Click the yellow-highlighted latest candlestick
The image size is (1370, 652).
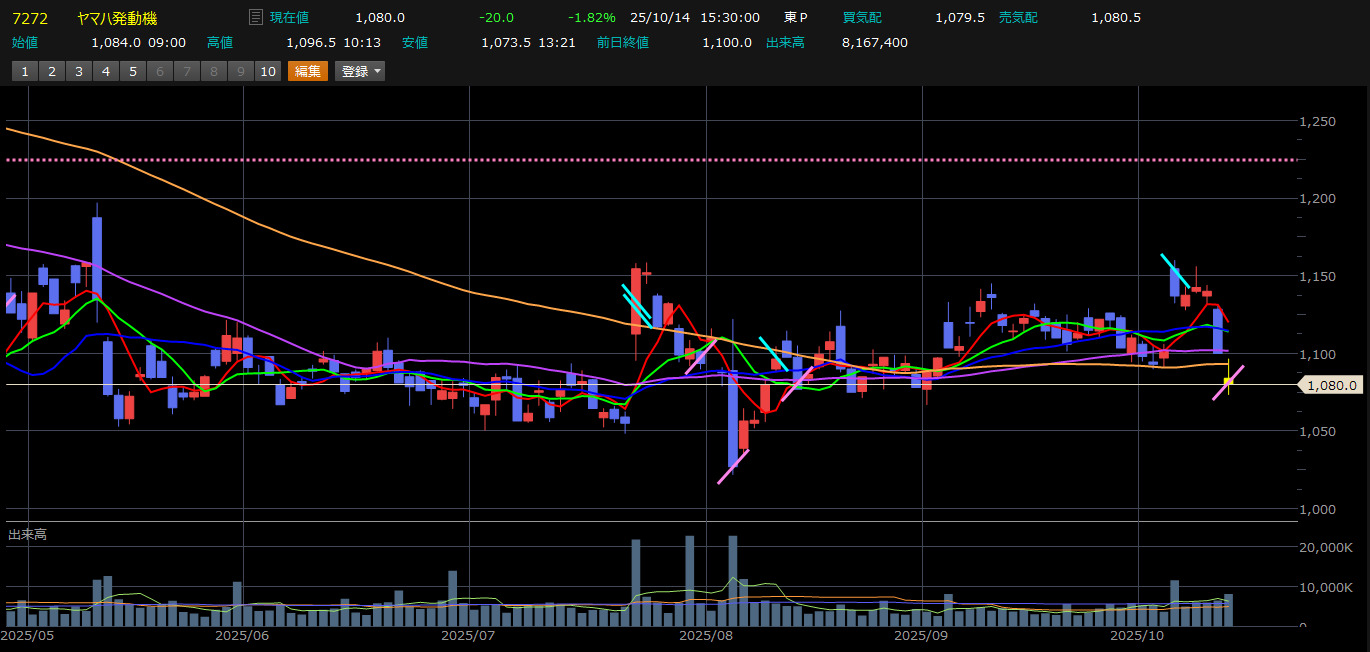click(1228, 381)
